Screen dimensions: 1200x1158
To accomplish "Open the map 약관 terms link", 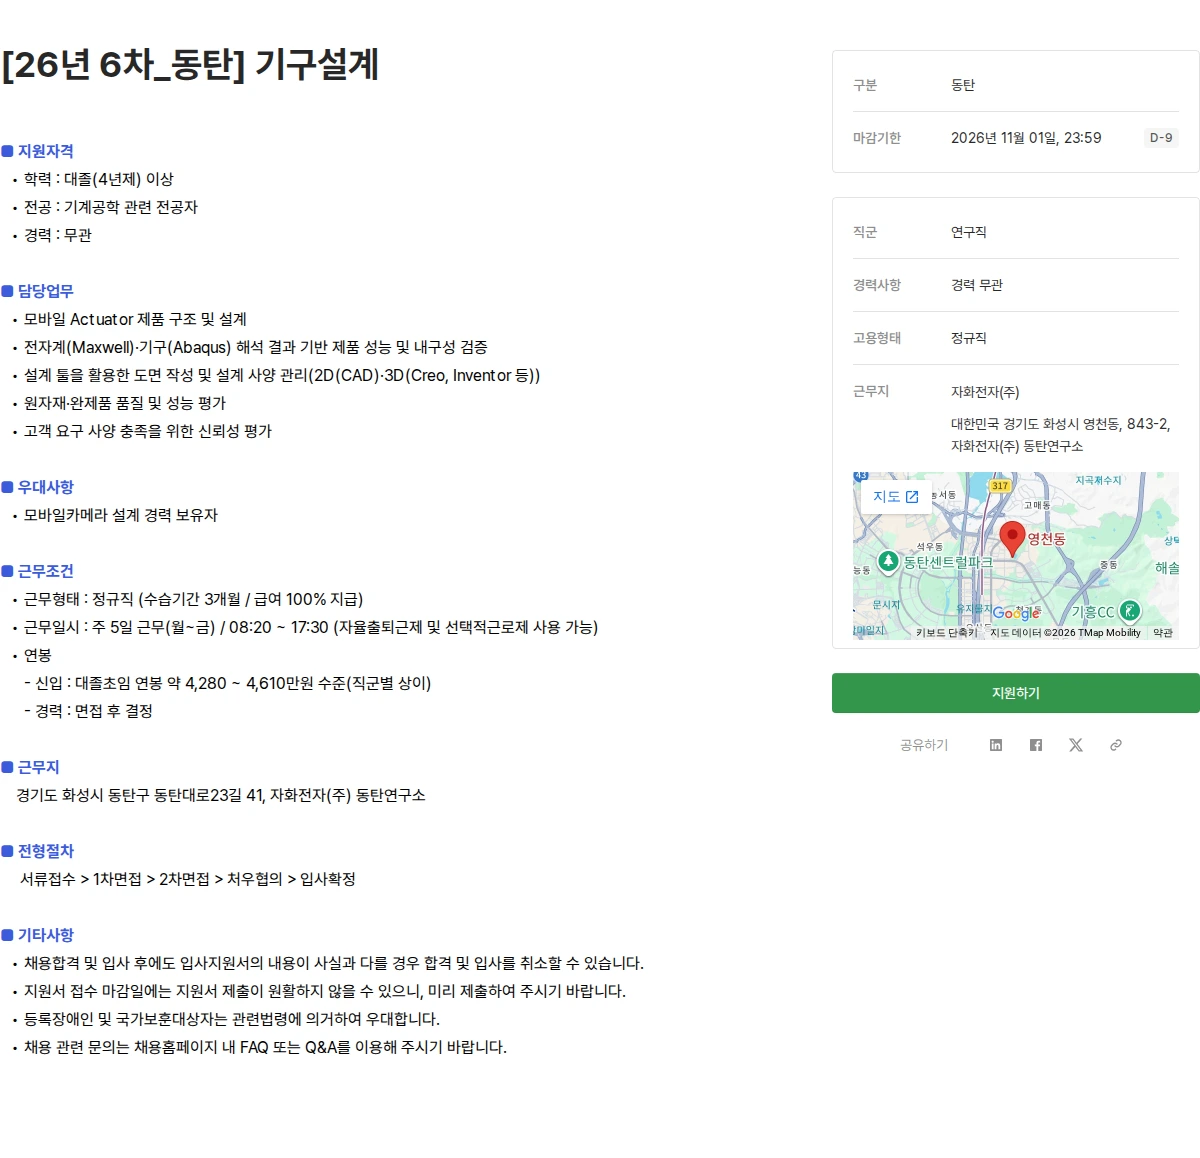I will [x=1162, y=633].
